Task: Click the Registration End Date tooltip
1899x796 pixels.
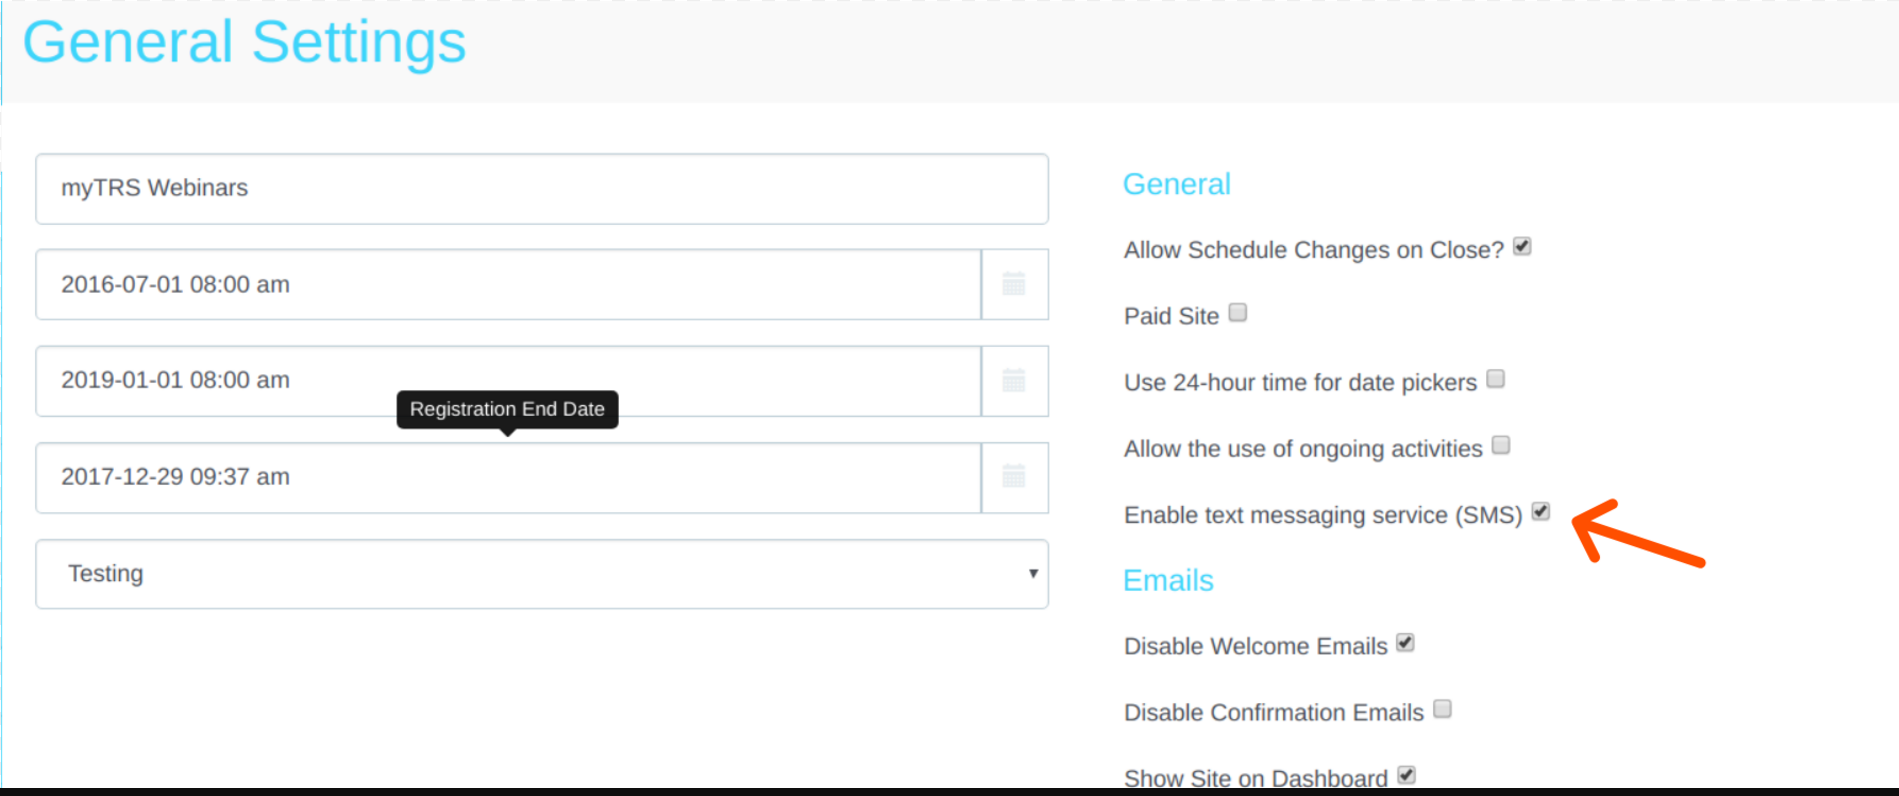Action: [x=507, y=409]
